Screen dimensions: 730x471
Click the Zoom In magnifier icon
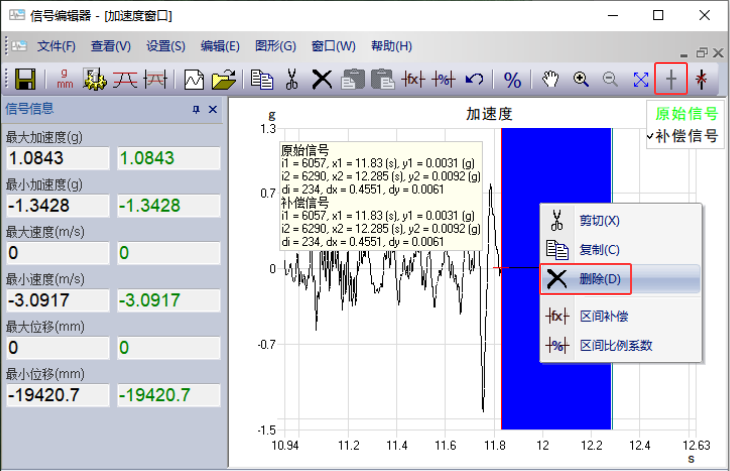(x=581, y=79)
